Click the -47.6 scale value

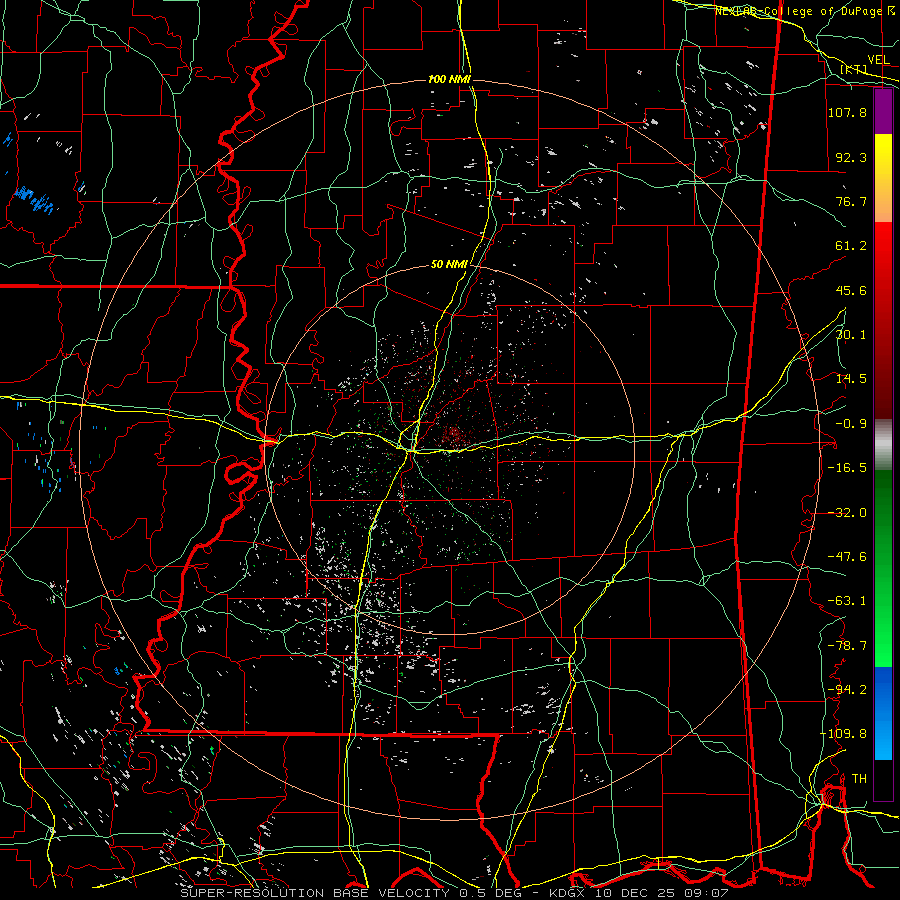pyautogui.click(x=847, y=557)
